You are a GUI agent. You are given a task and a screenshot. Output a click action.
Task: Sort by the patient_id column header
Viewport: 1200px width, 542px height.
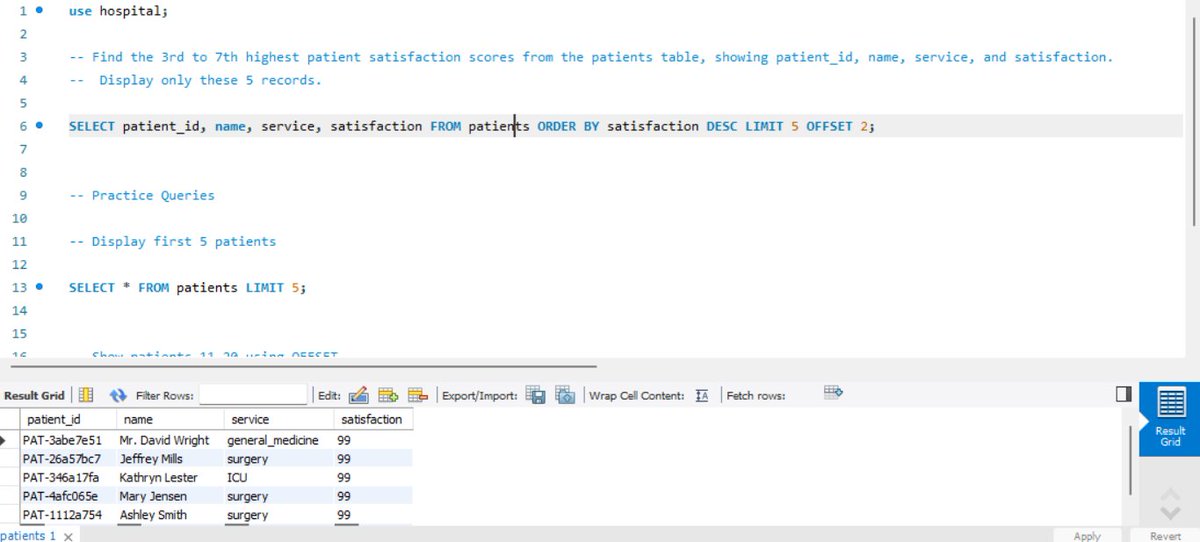click(68, 420)
